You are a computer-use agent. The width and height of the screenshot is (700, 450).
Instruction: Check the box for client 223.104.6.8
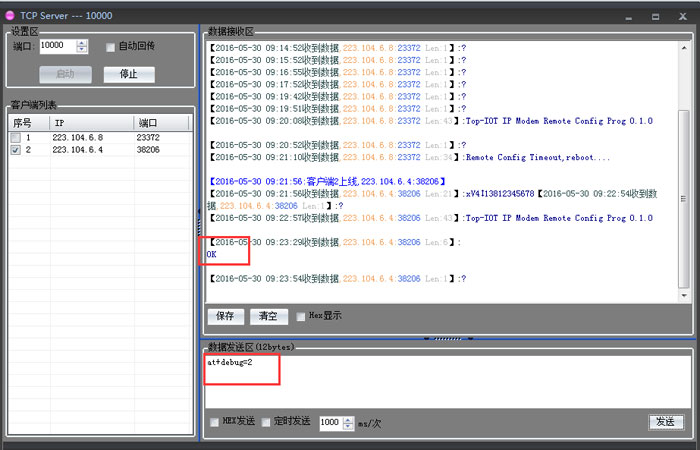coord(15,137)
